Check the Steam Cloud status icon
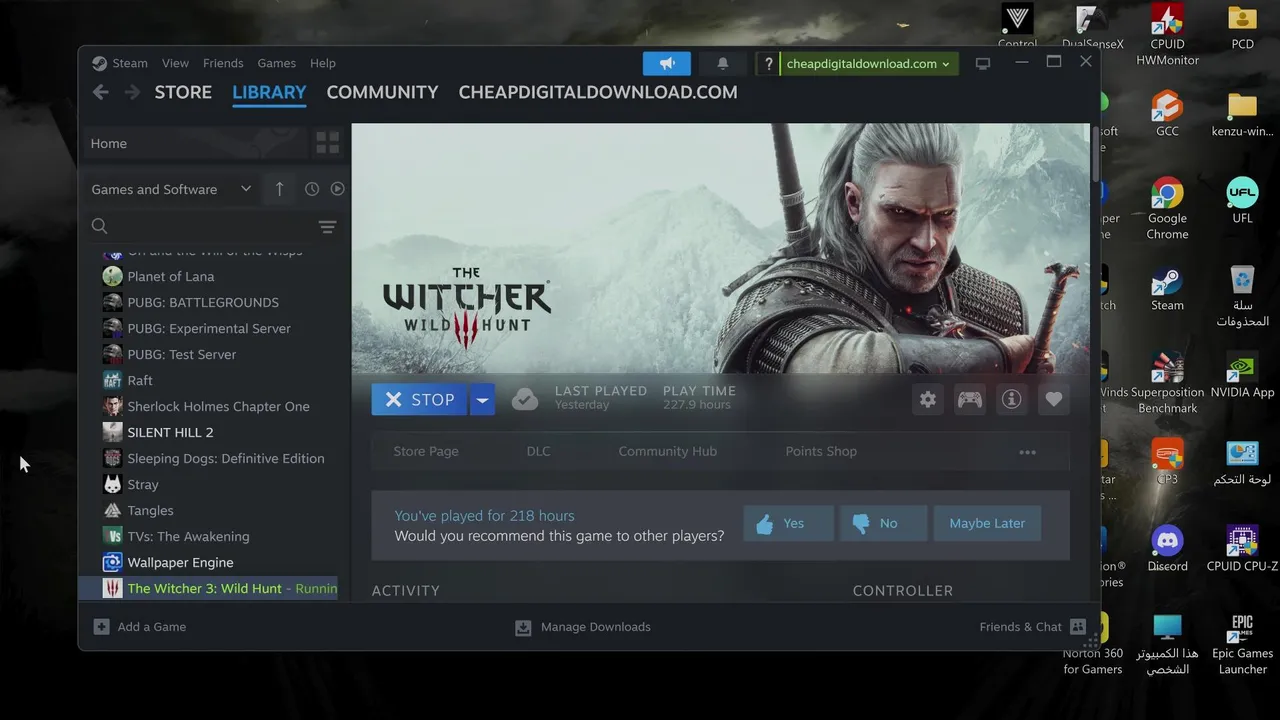Viewport: 1280px width, 720px height. (525, 399)
